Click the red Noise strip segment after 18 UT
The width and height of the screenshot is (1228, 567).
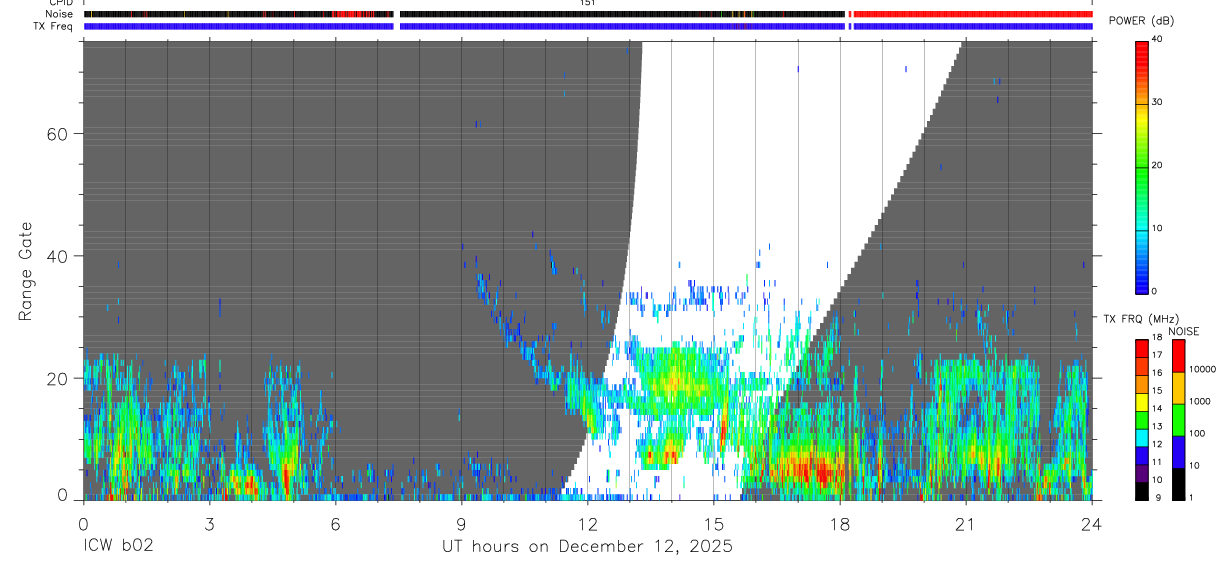point(973,14)
